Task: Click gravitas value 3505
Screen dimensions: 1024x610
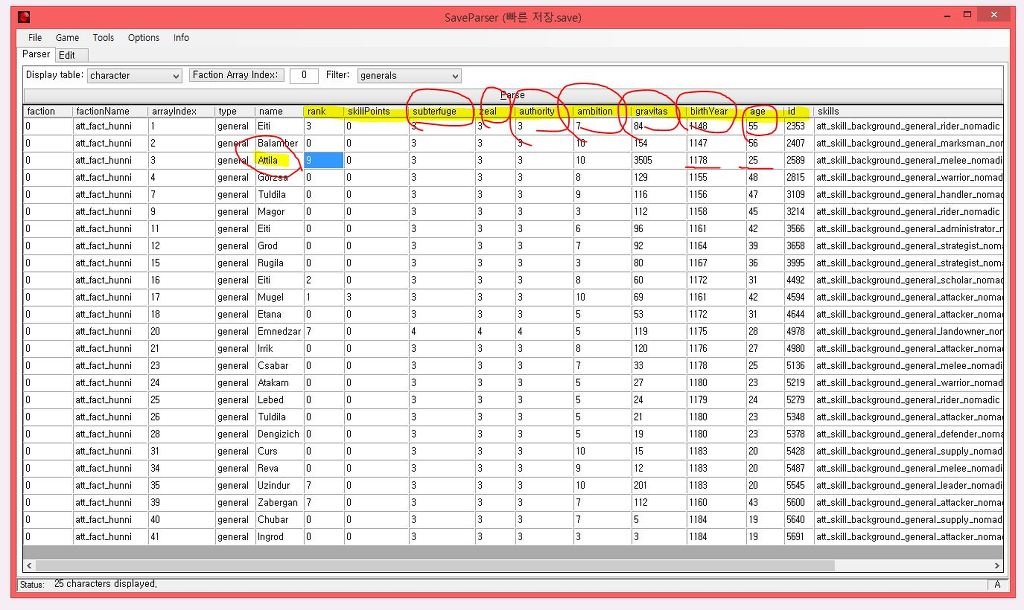Action: [658, 160]
